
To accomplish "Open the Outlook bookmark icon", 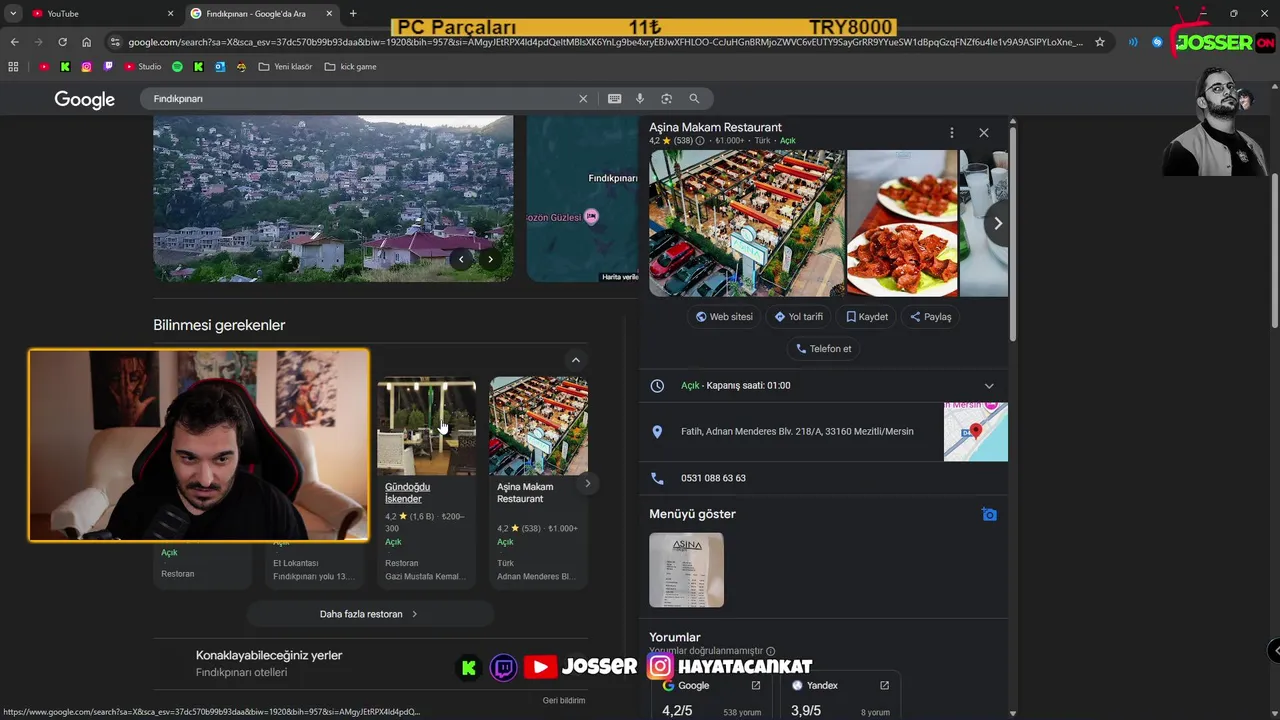I will click(x=219, y=67).
